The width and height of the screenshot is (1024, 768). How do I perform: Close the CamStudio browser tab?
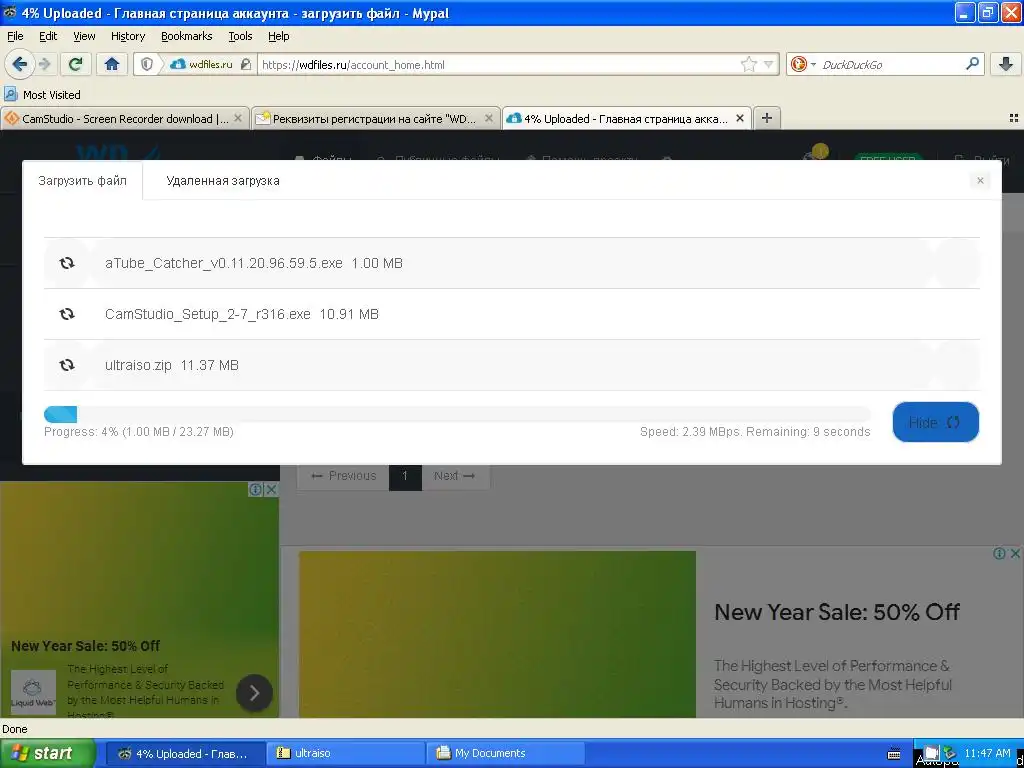[238, 118]
